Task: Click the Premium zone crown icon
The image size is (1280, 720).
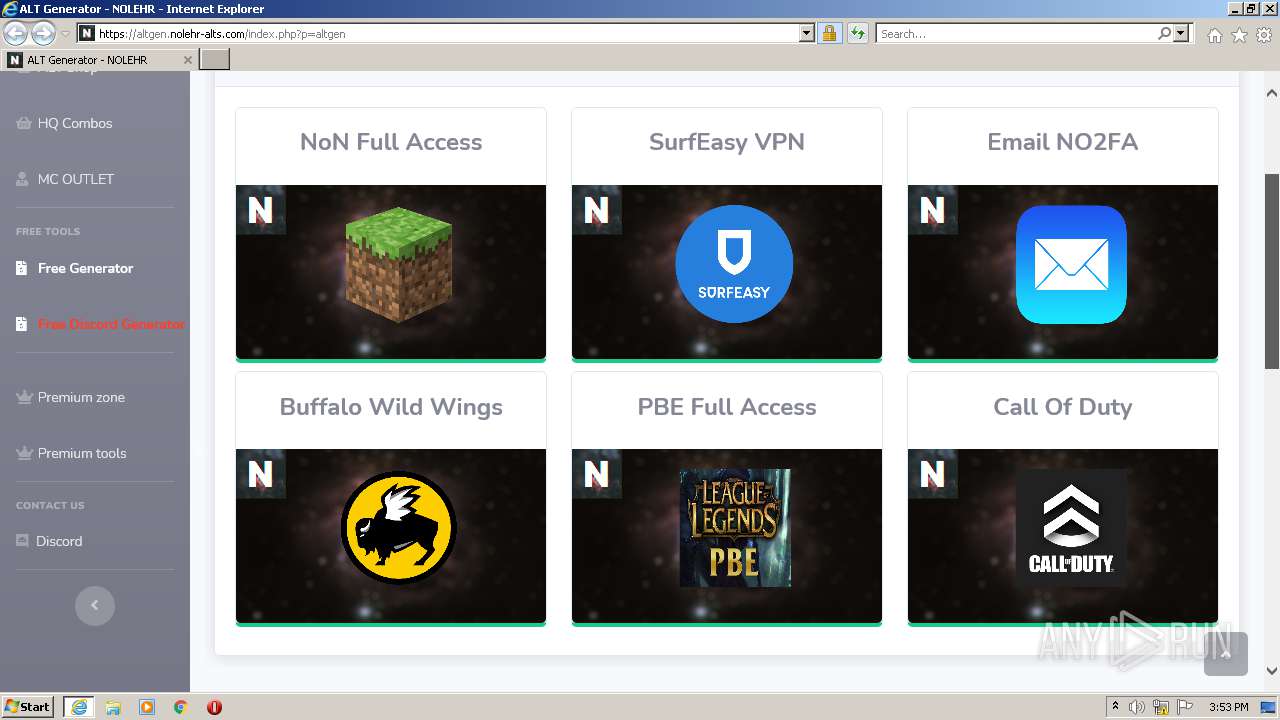Action: coord(25,397)
